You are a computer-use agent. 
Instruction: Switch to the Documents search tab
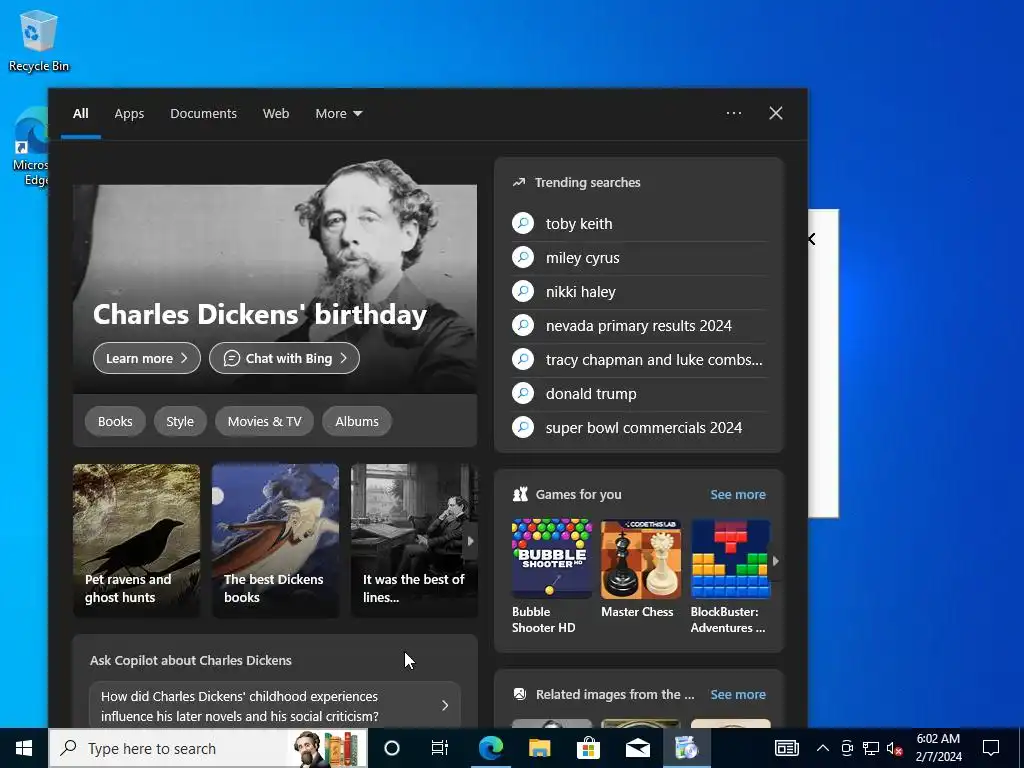coord(203,114)
